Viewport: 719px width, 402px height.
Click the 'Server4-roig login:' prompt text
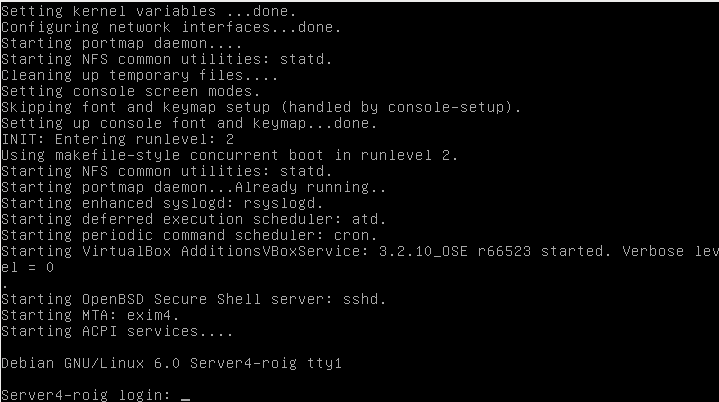pyautogui.click(x=86, y=394)
